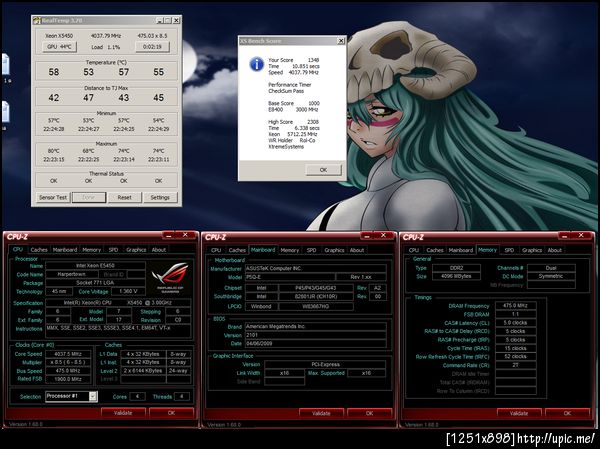Click the Bus Speed value 475.0 MHz
600x449 pixels.
coord(68,371)
